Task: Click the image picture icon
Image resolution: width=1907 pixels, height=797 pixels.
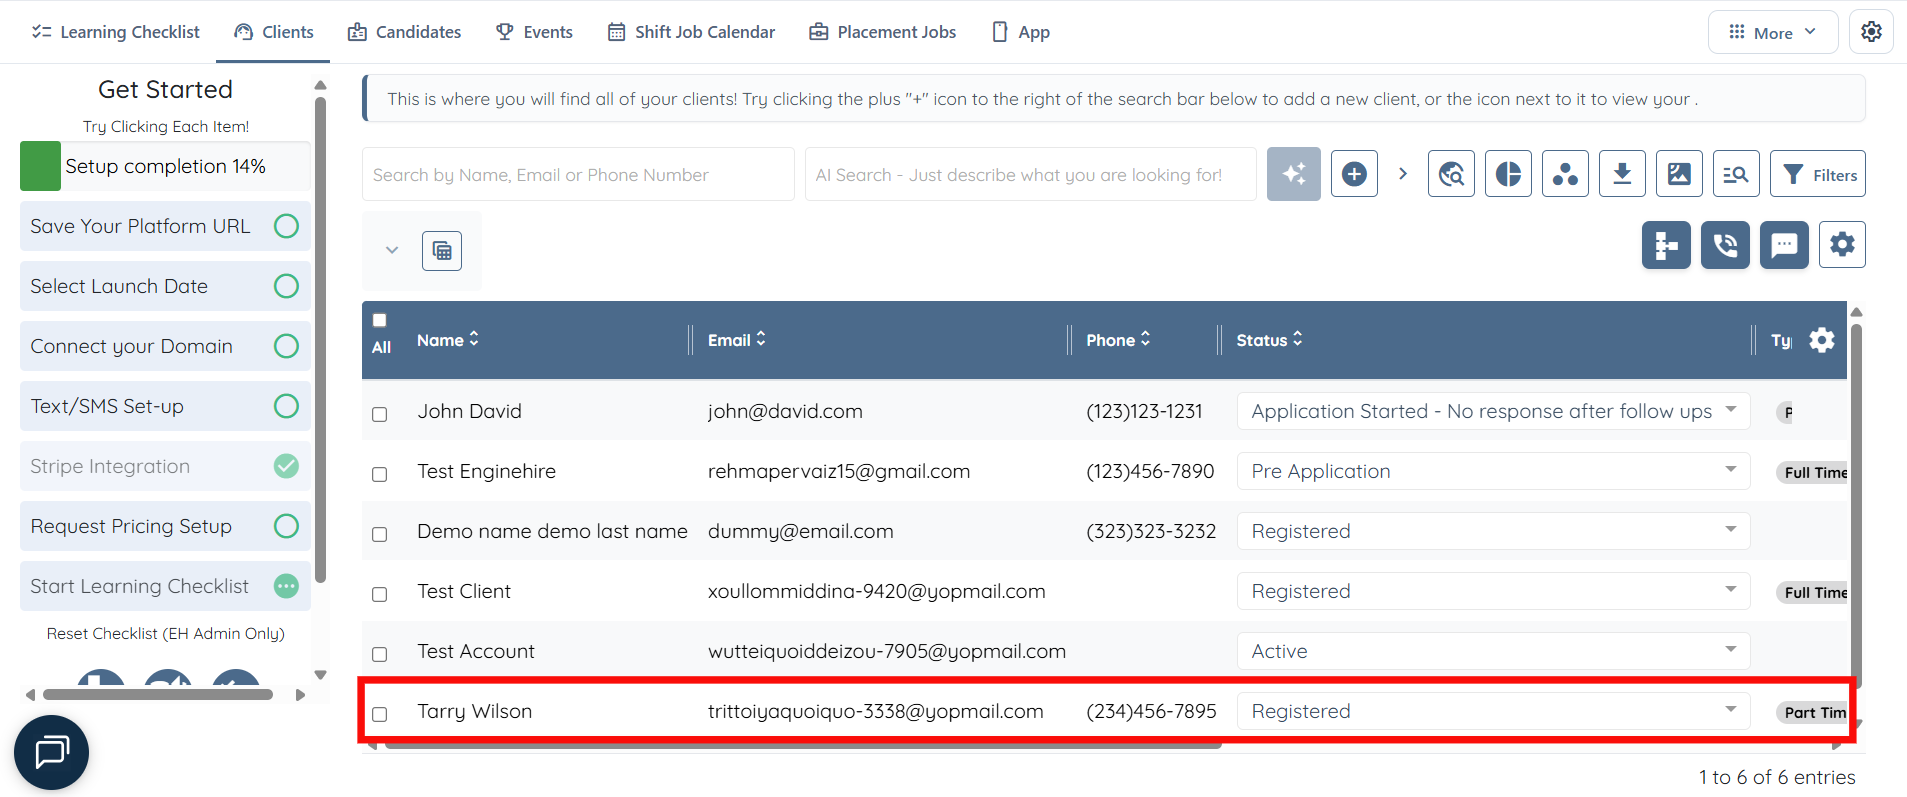Action: 1679,174
